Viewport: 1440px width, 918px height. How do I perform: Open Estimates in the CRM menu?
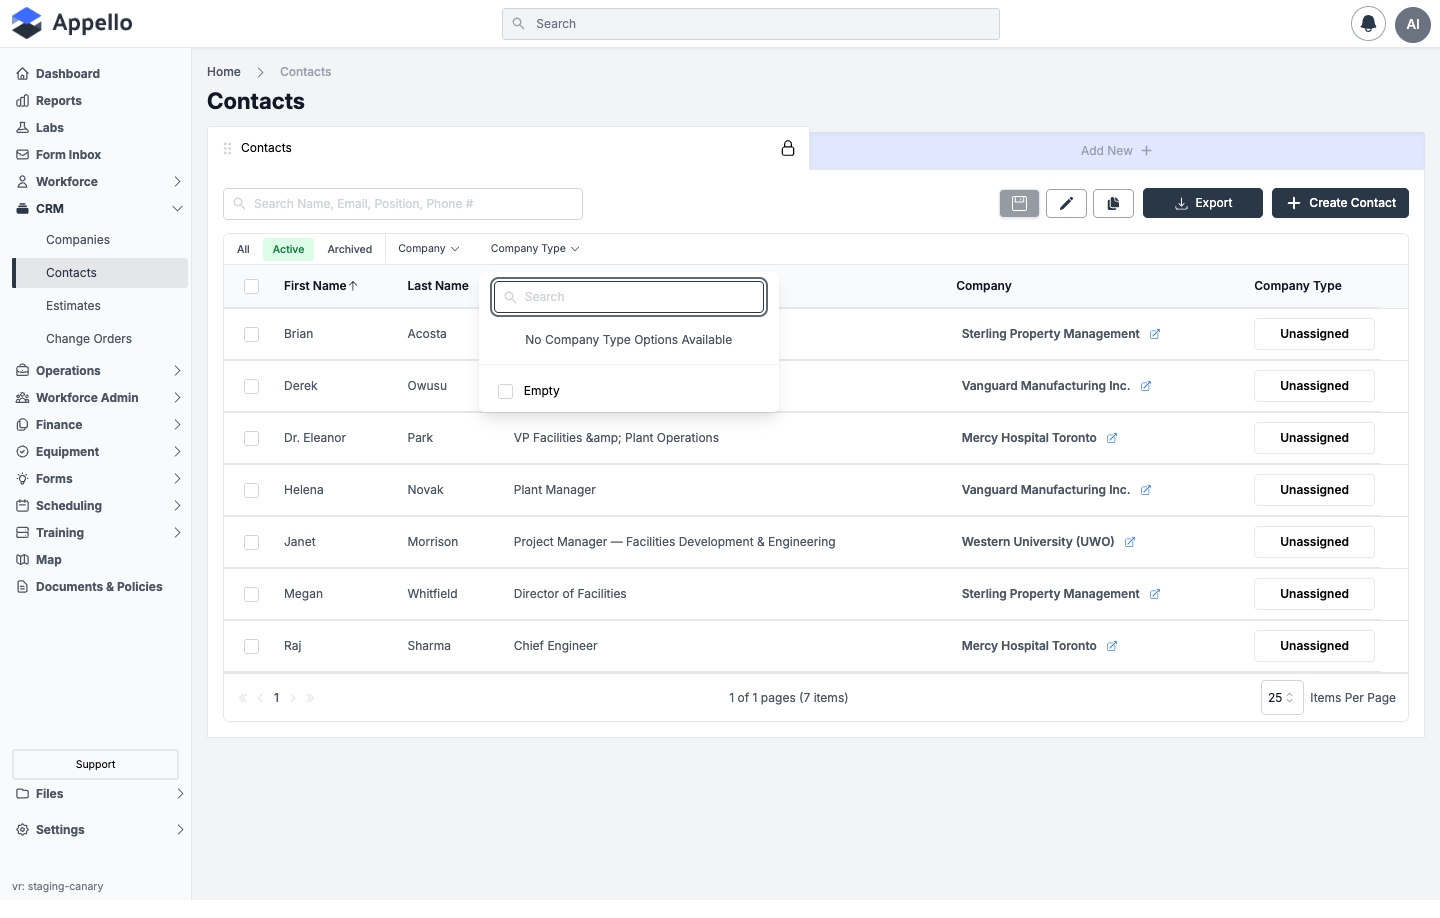coord(73,306)
